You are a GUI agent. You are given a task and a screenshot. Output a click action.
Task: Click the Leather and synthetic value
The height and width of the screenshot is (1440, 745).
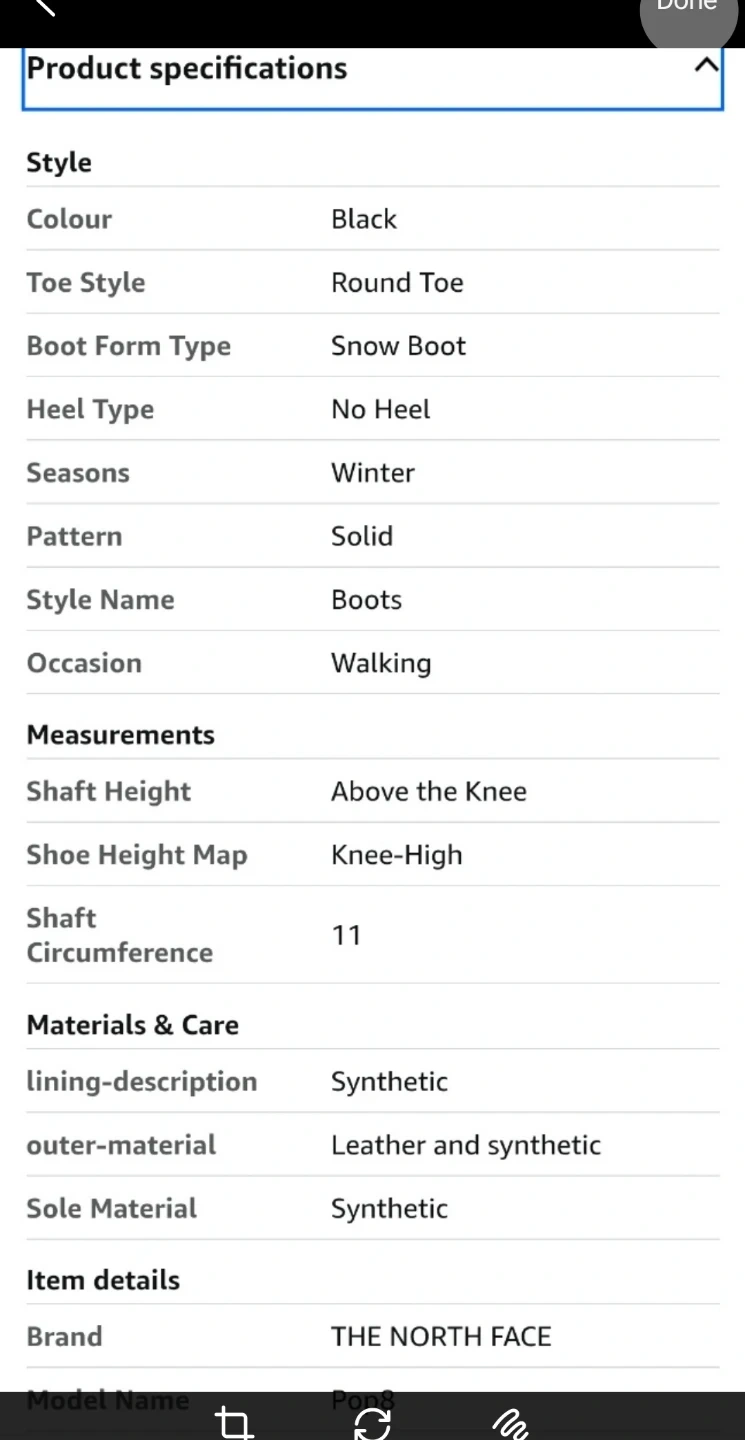tap(466, 1145)
